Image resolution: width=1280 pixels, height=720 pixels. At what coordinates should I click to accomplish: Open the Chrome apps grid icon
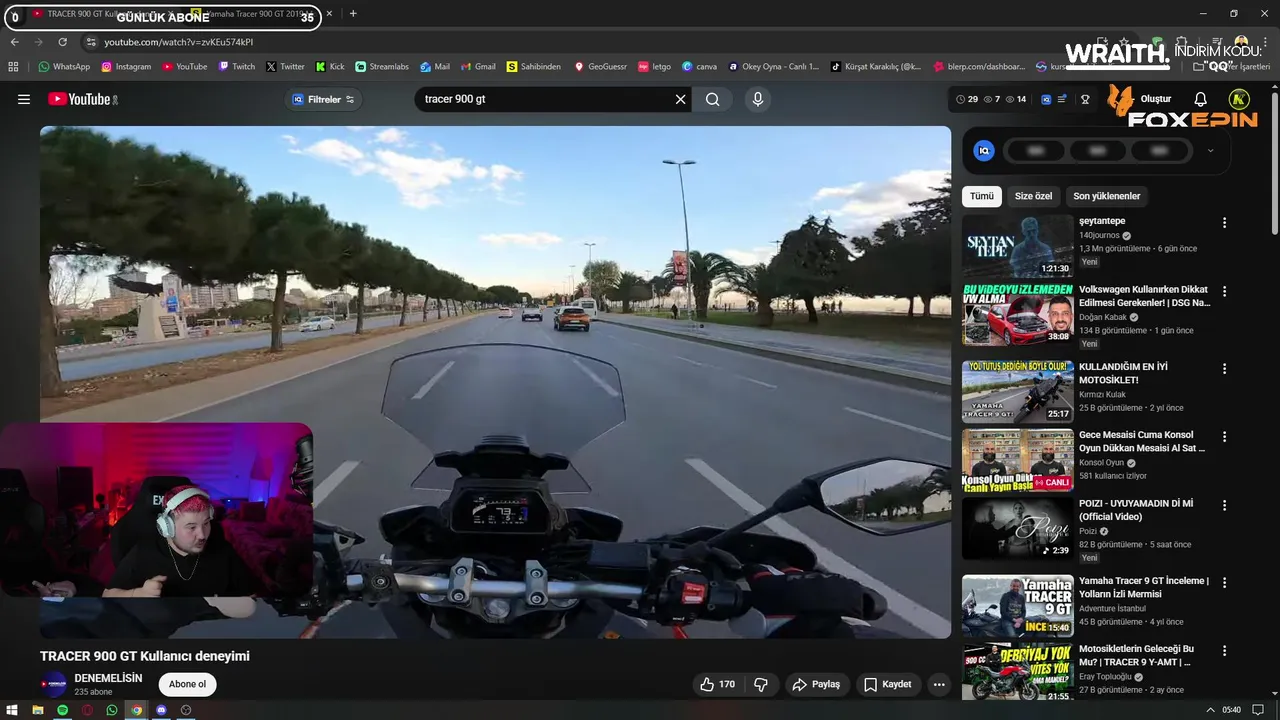click(13, 66)
